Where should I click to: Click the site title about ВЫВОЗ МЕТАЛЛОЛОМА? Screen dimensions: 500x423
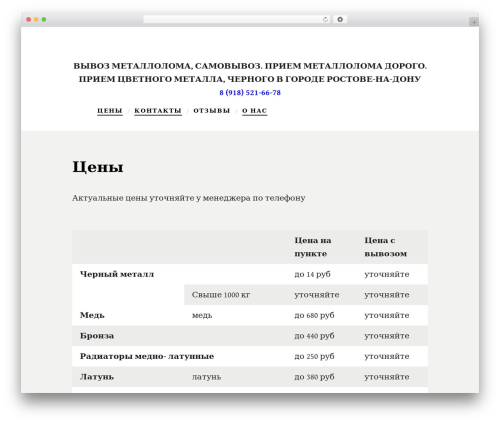click(x=250, y=72)
